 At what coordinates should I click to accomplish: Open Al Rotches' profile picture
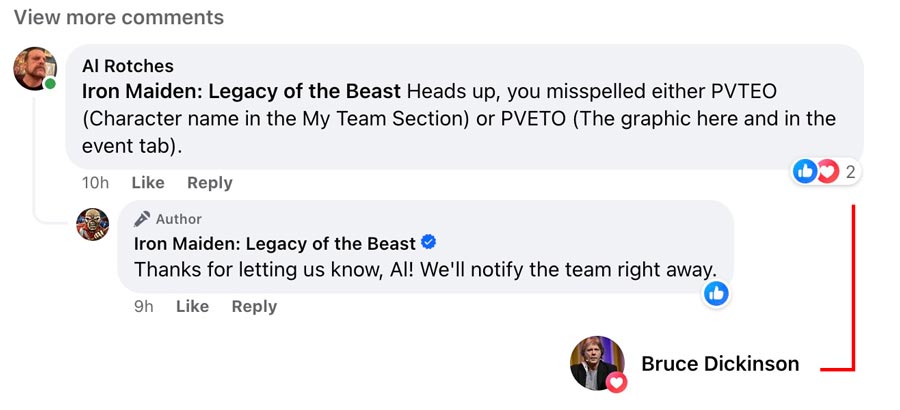34,68
